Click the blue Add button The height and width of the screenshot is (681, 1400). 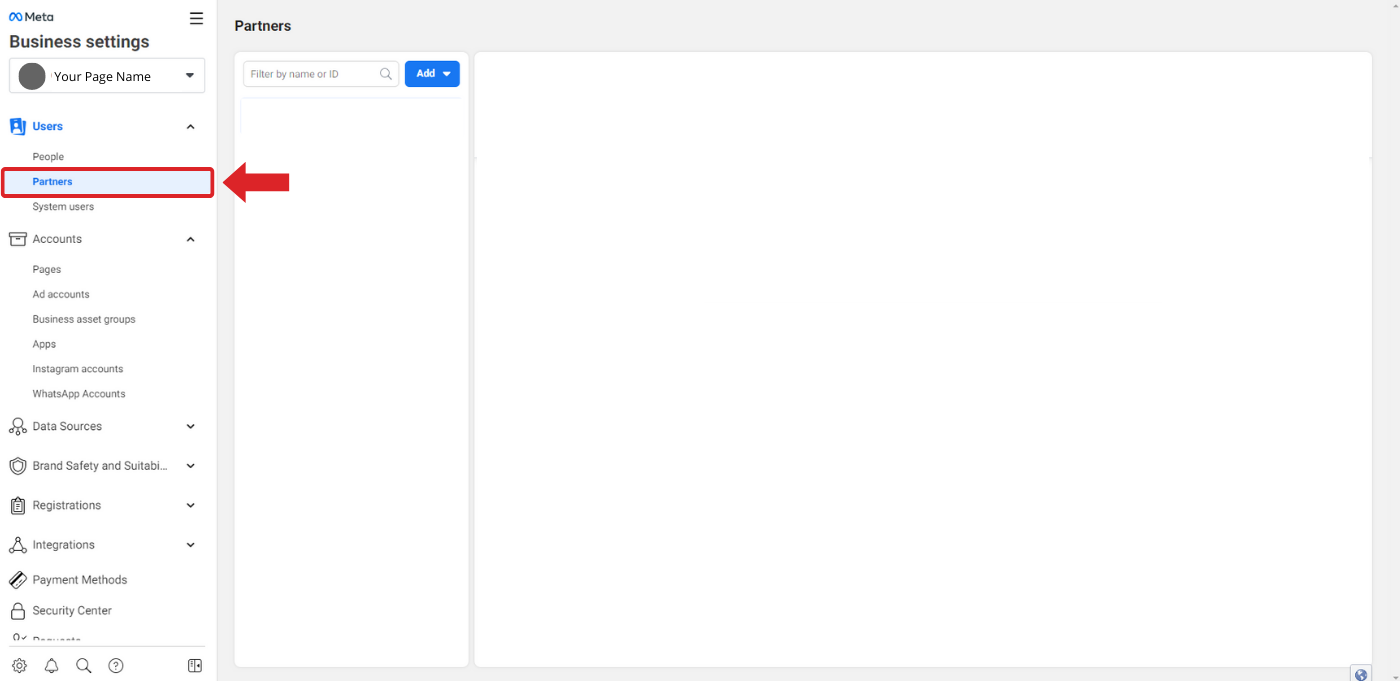click(x=432, y=74)
